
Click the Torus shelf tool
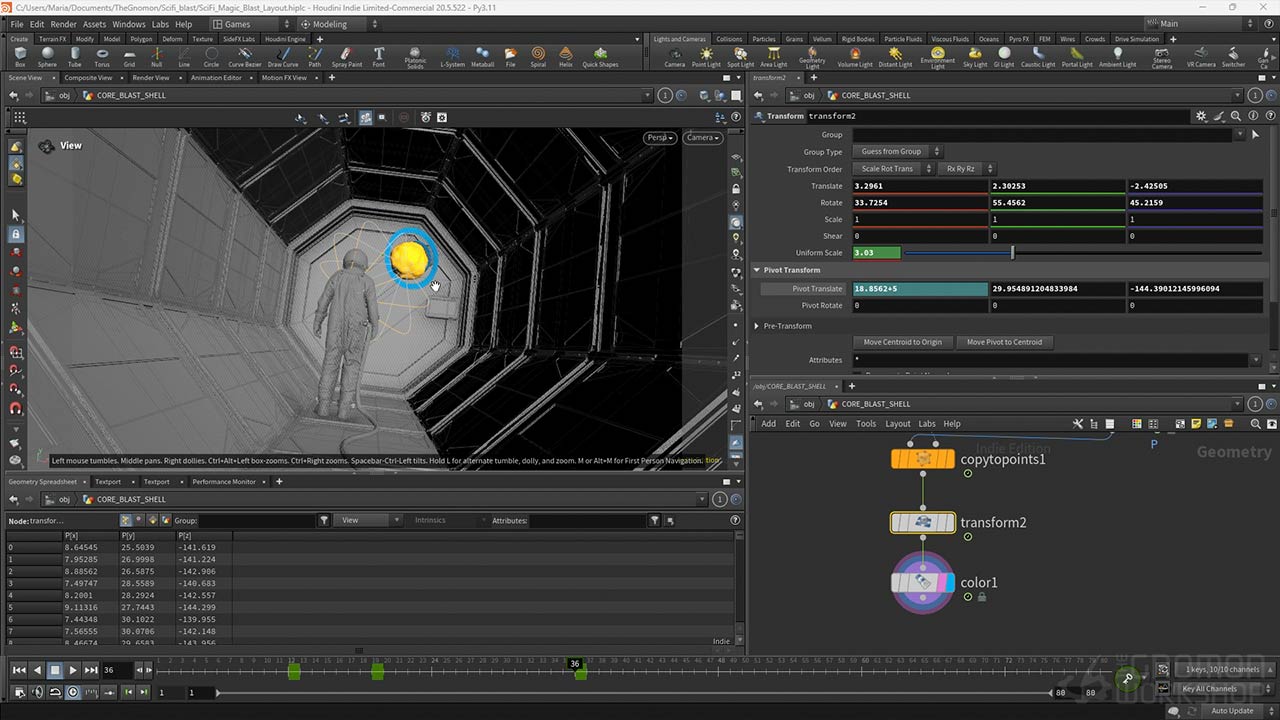102,56
